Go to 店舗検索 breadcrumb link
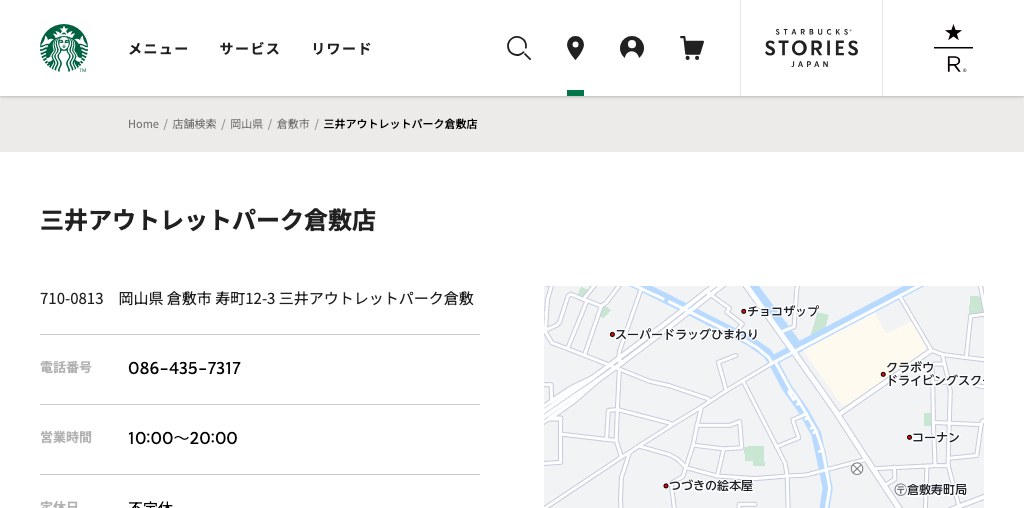The width and height of the screenshot is (1024, 508). click(194, 124)
